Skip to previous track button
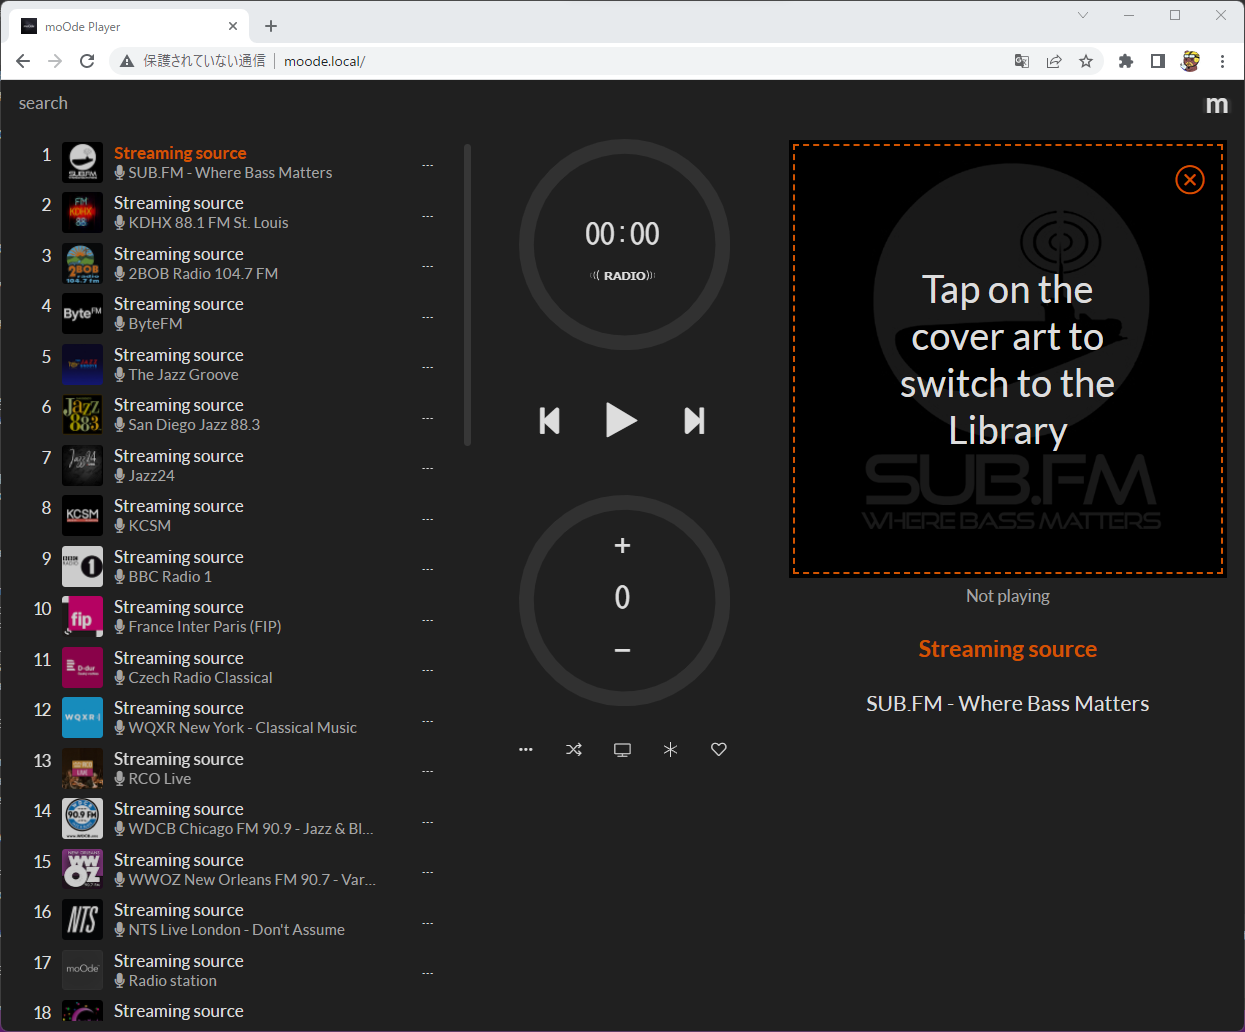Viewport: 1245px width, 1032px height. coord(549,421)
